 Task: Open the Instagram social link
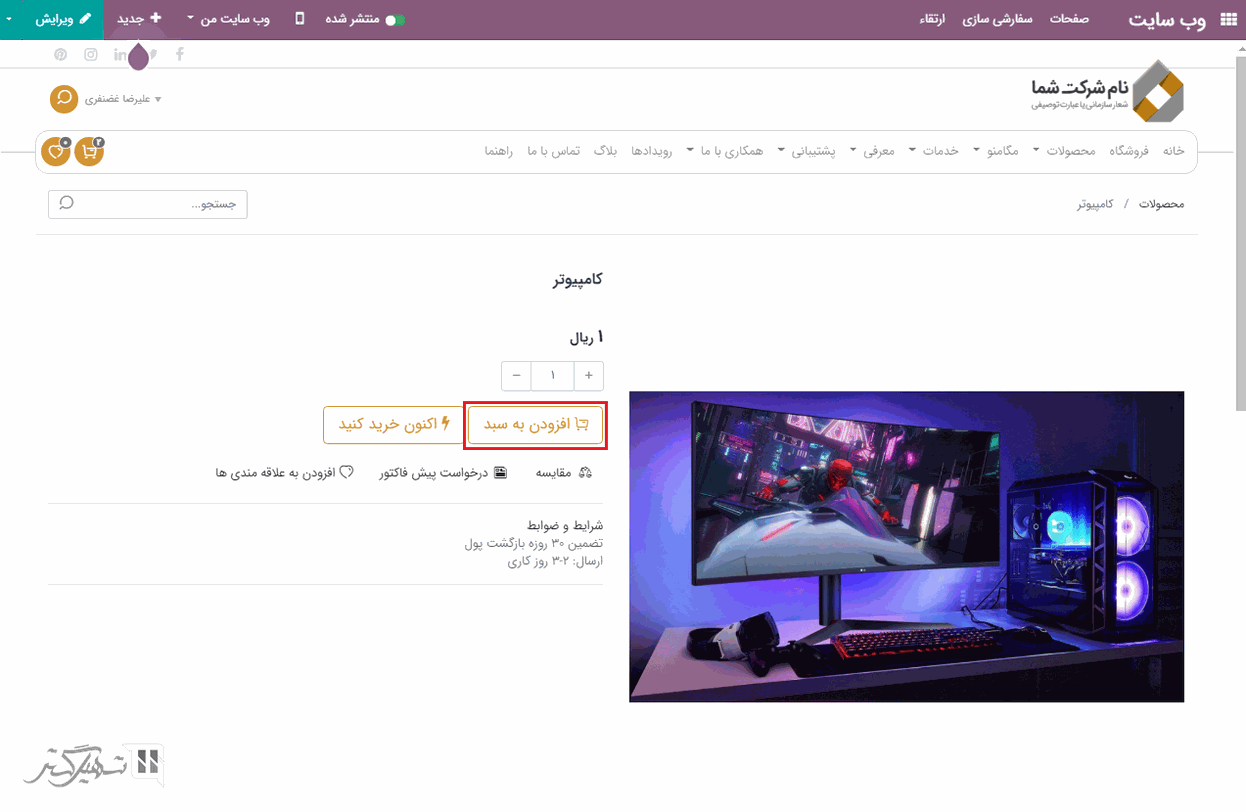tap(90, 55)
